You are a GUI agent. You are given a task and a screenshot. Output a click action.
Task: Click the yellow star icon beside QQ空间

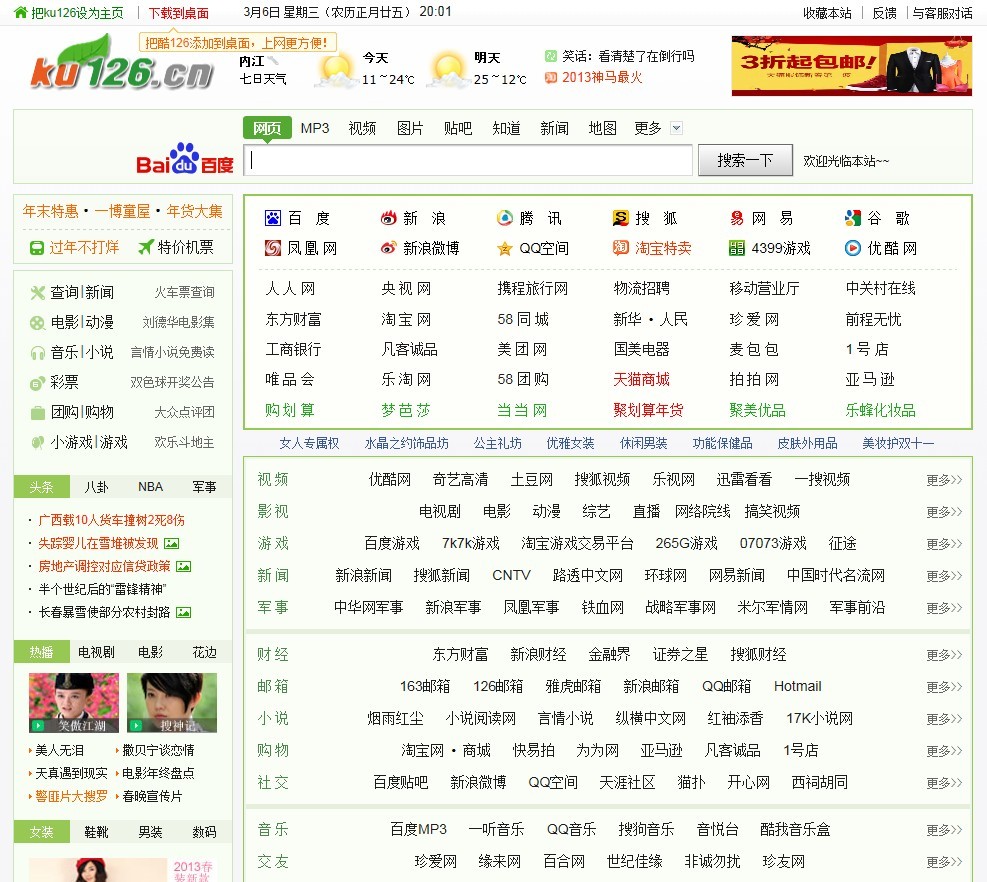503,248
